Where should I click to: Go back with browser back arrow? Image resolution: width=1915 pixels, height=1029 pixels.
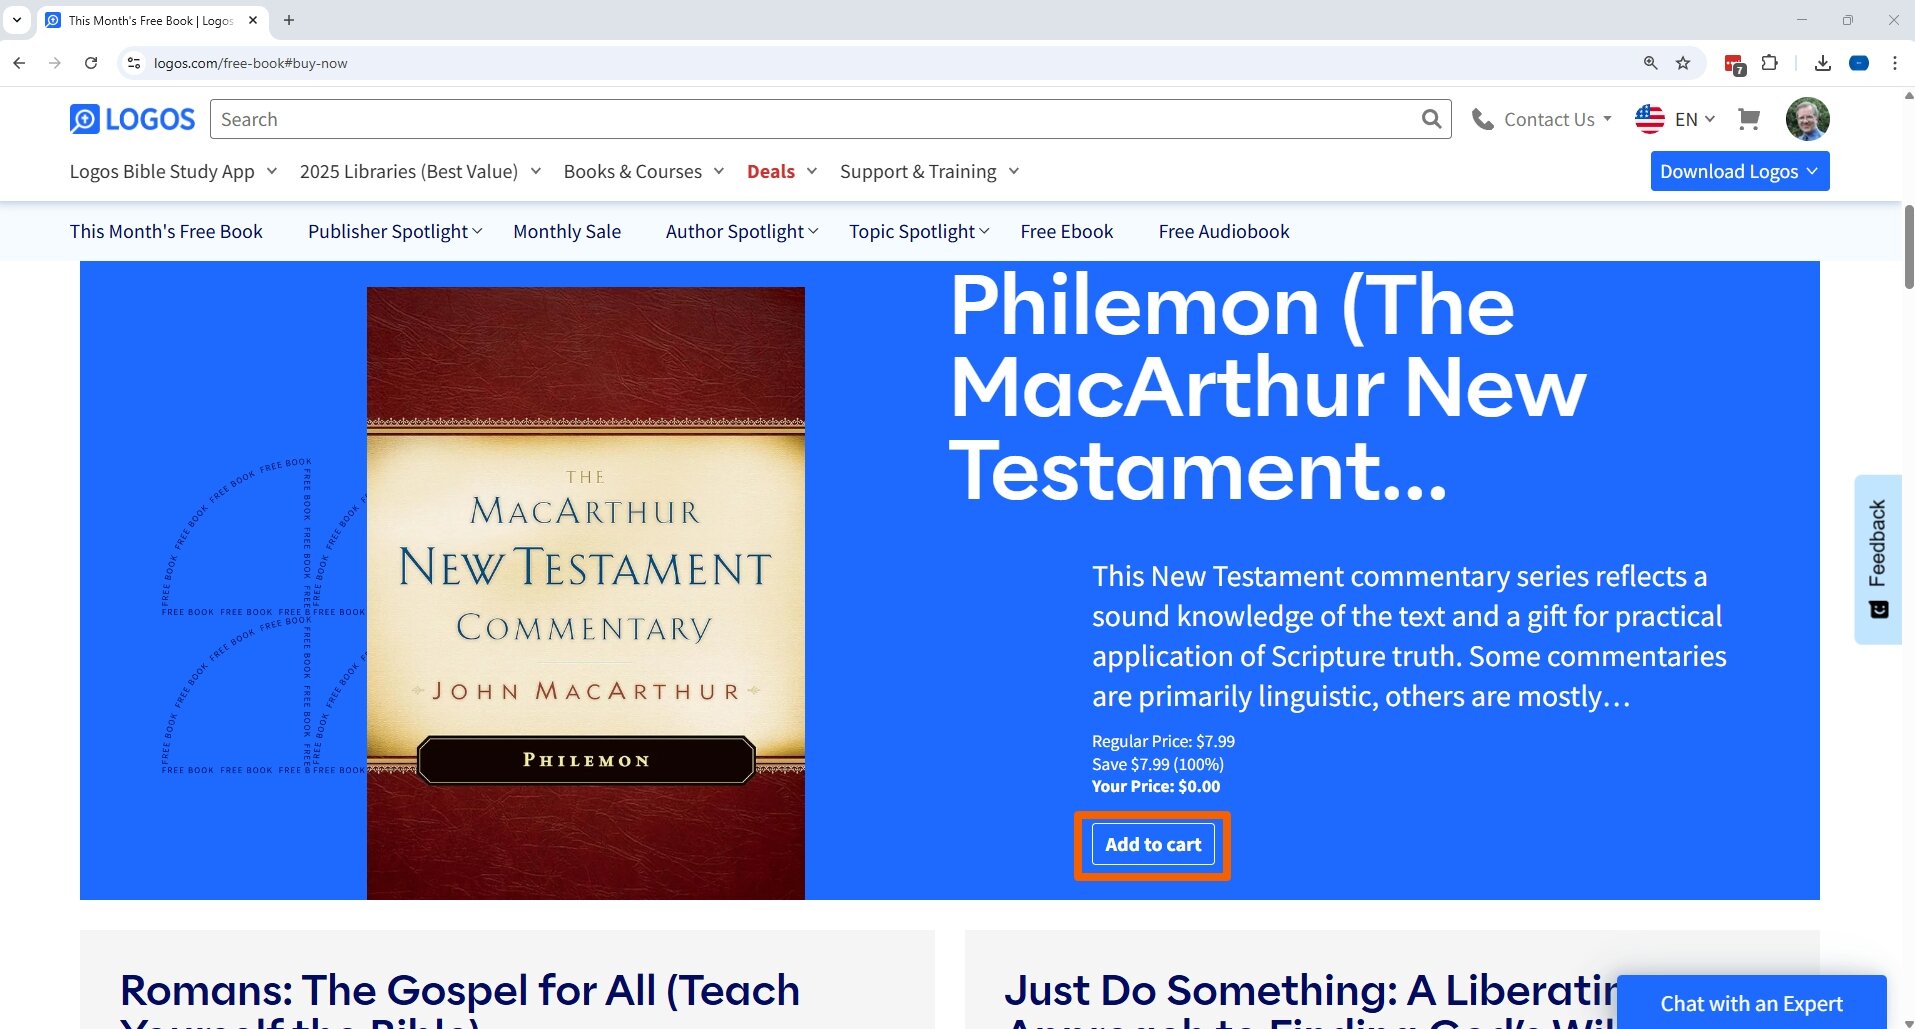click(x=19, y=63)
